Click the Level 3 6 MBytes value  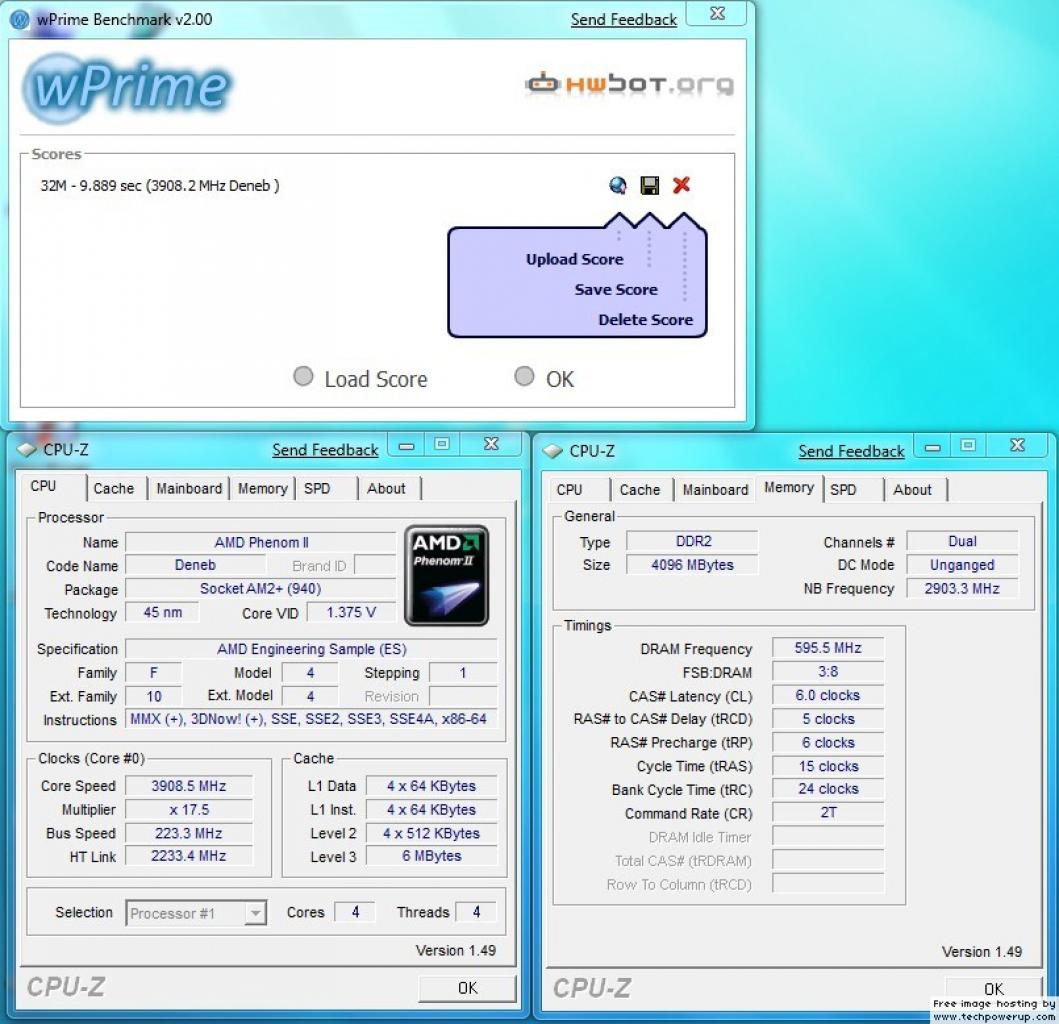click(432, 856)
